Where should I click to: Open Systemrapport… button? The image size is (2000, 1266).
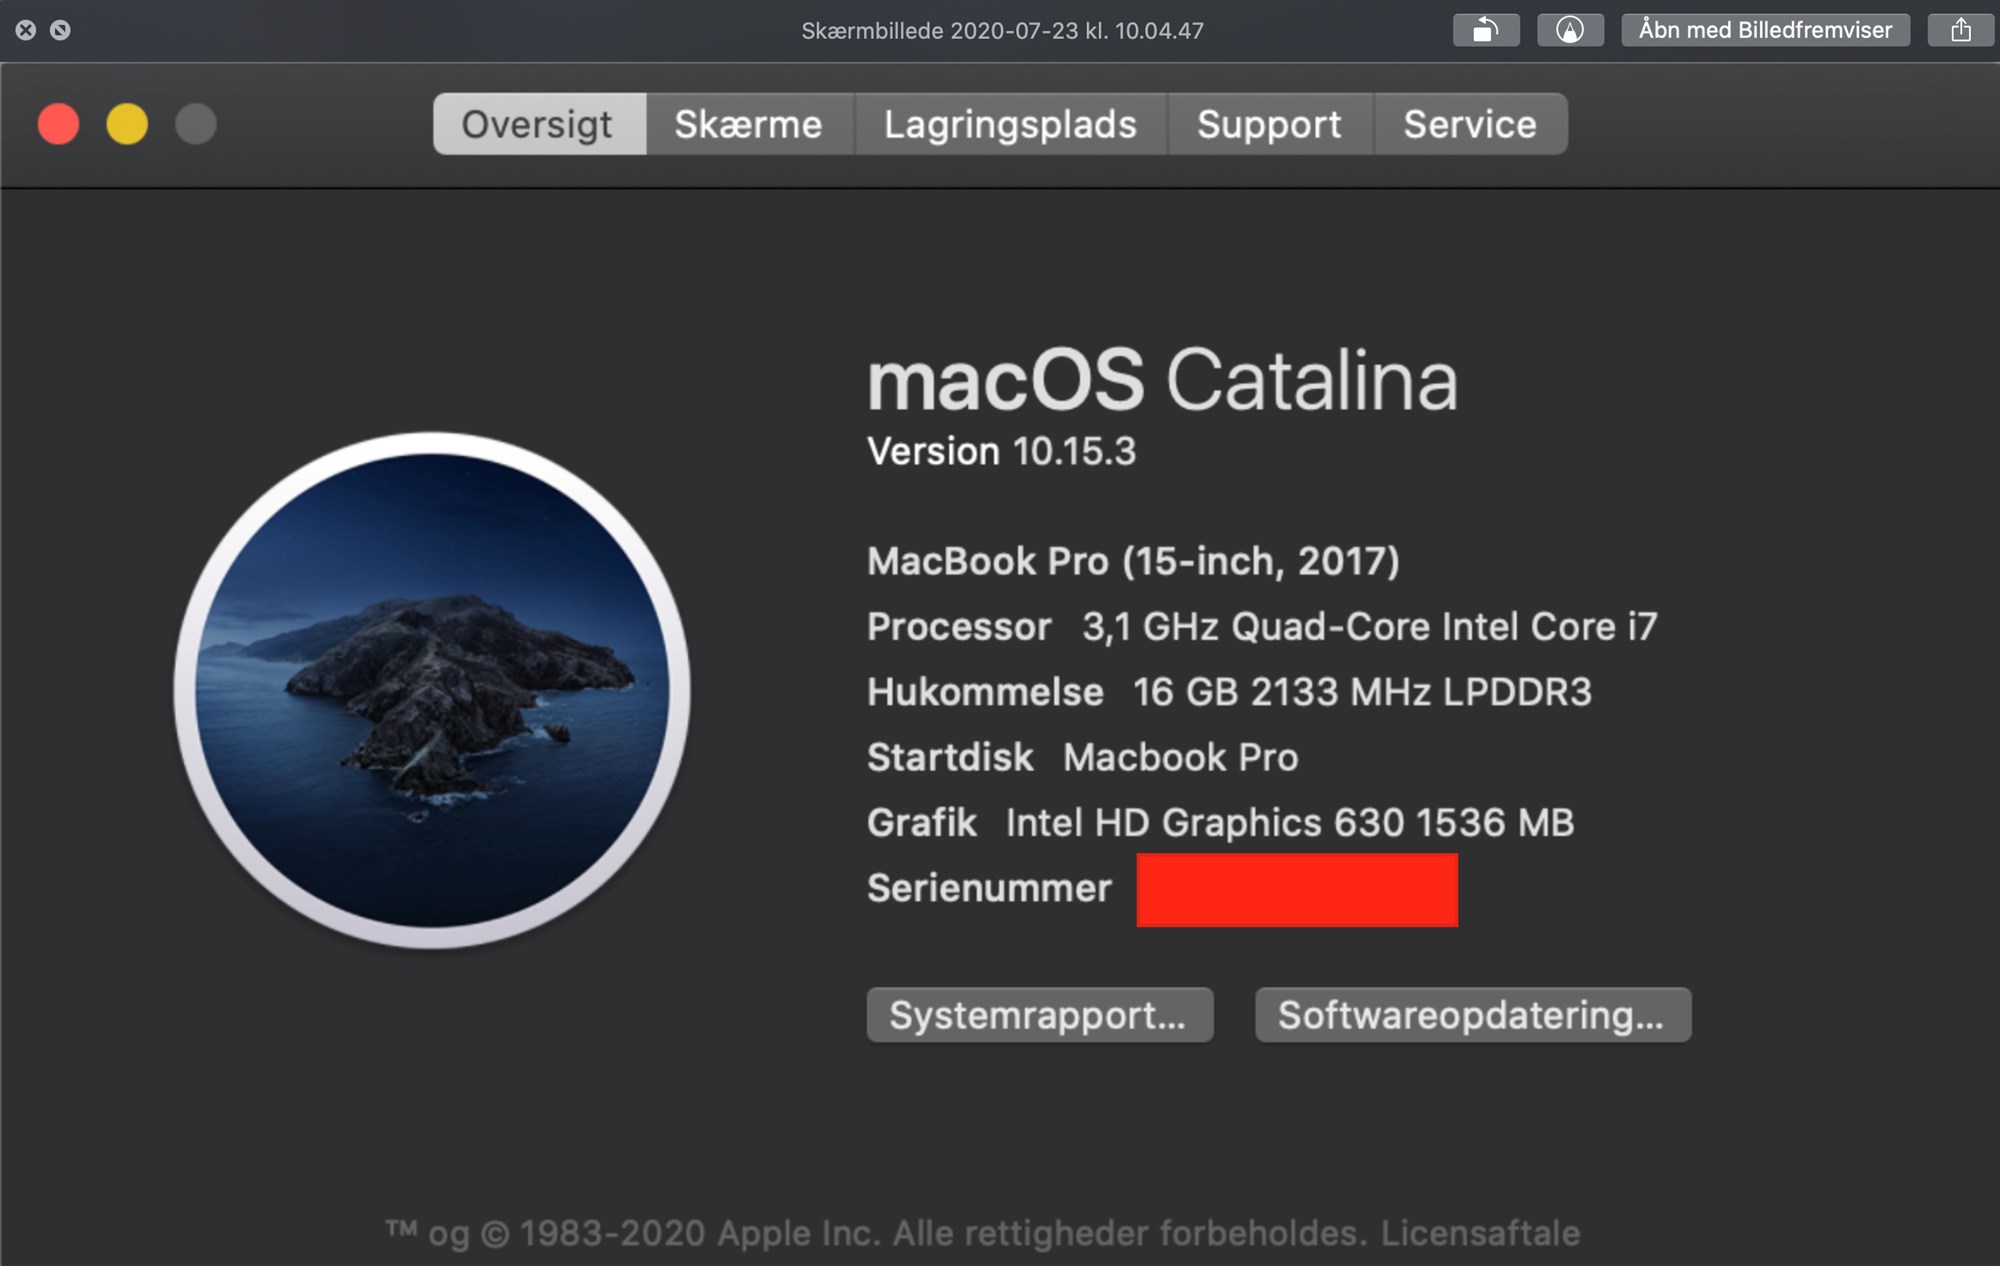[1040, 1015]
